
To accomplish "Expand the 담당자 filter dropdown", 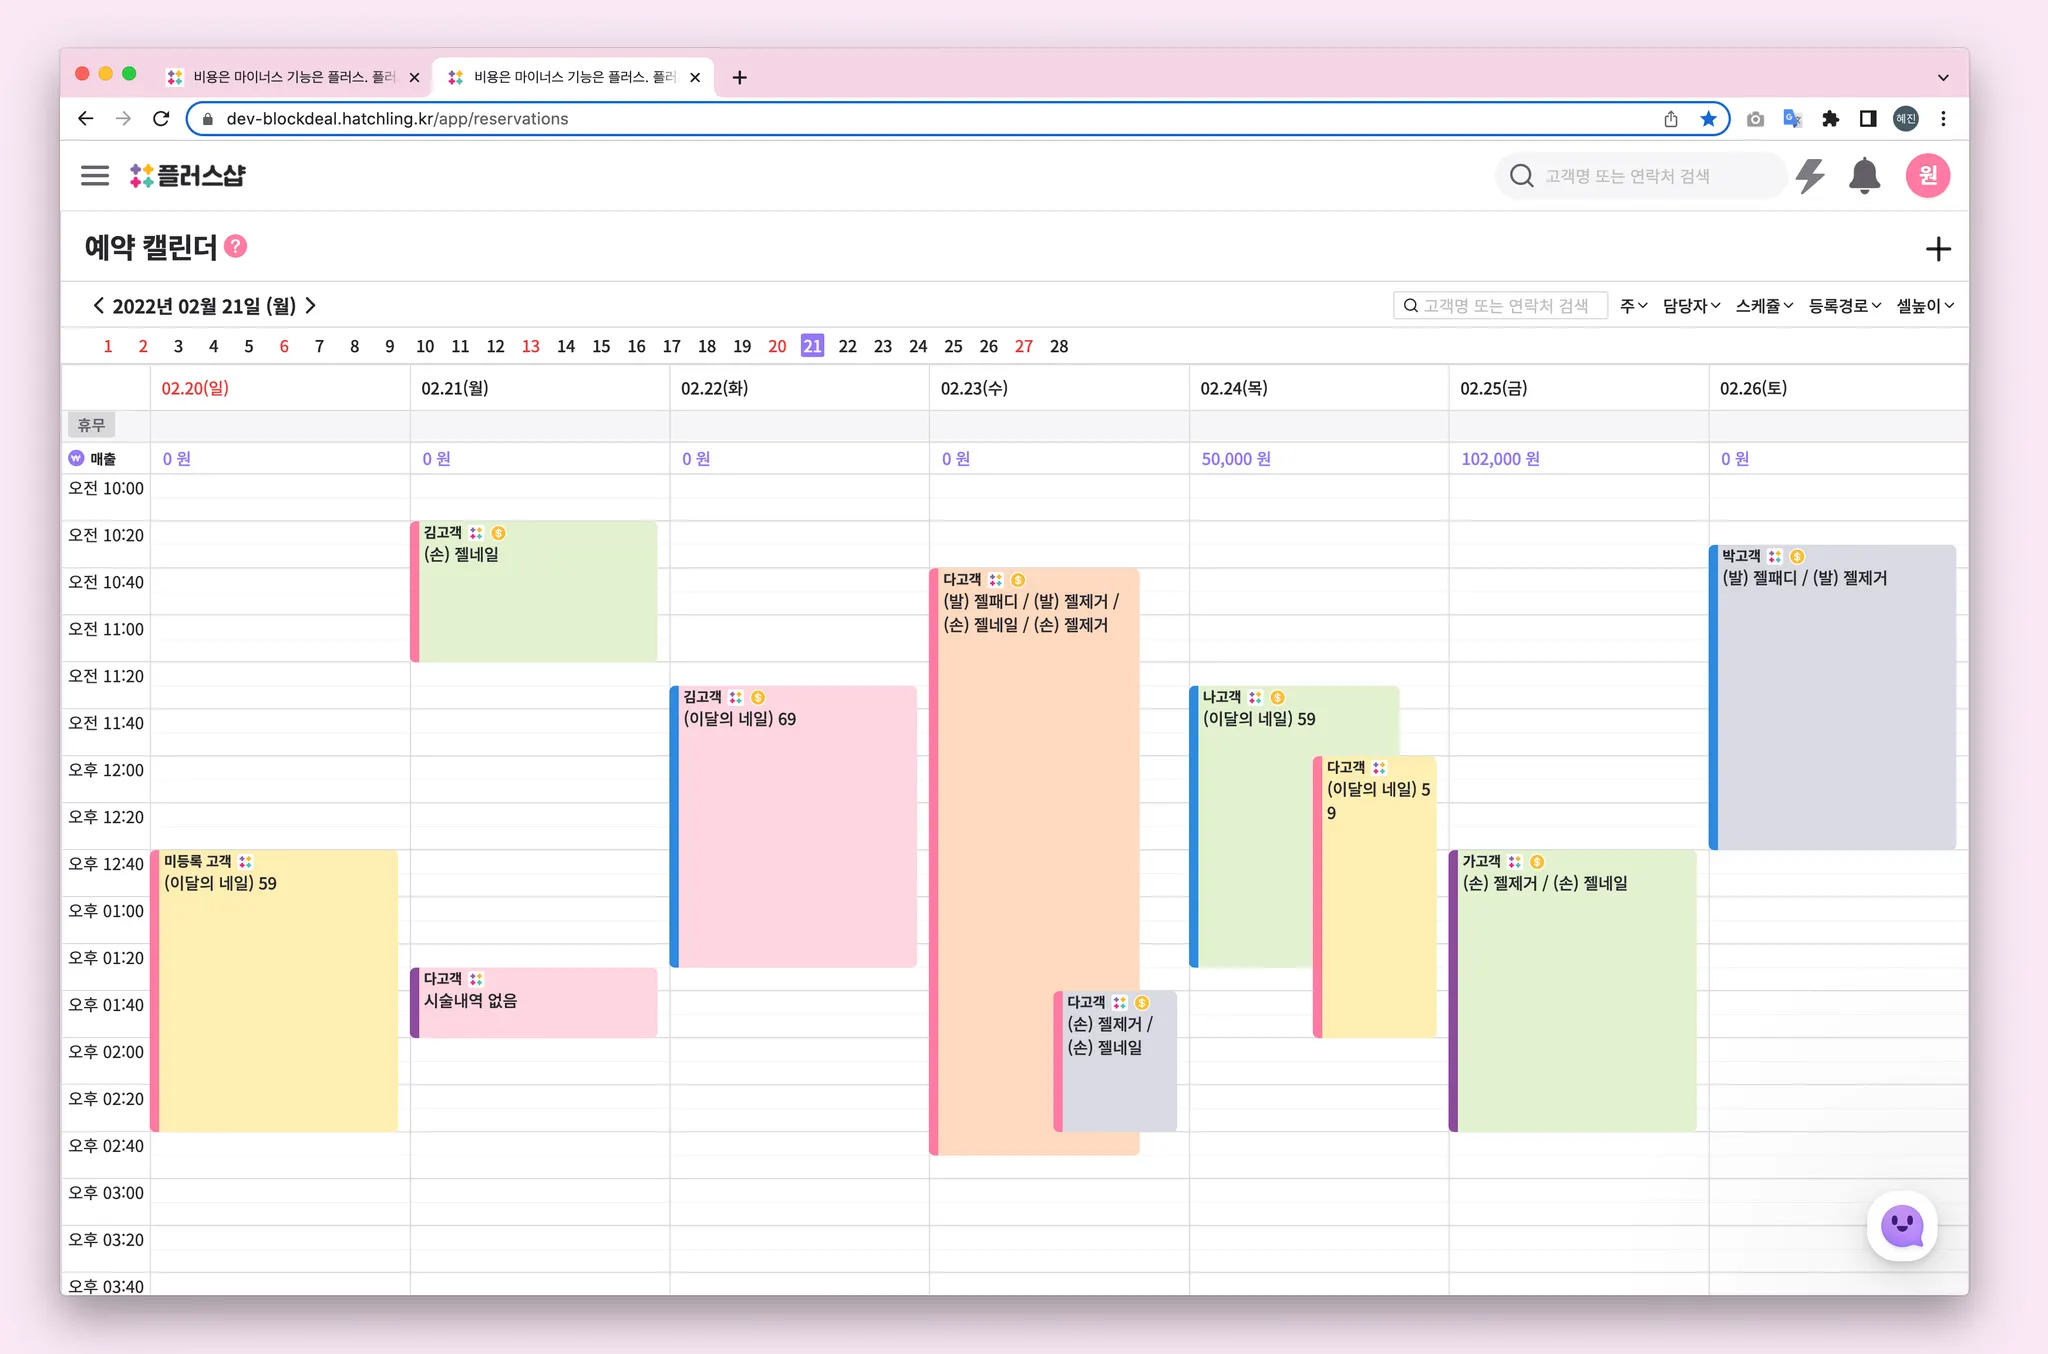I will click(x=1691, y=306).
